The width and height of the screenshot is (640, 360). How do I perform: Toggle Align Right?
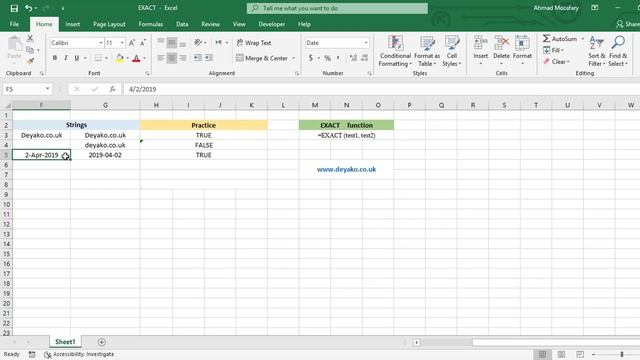point(182,58)
